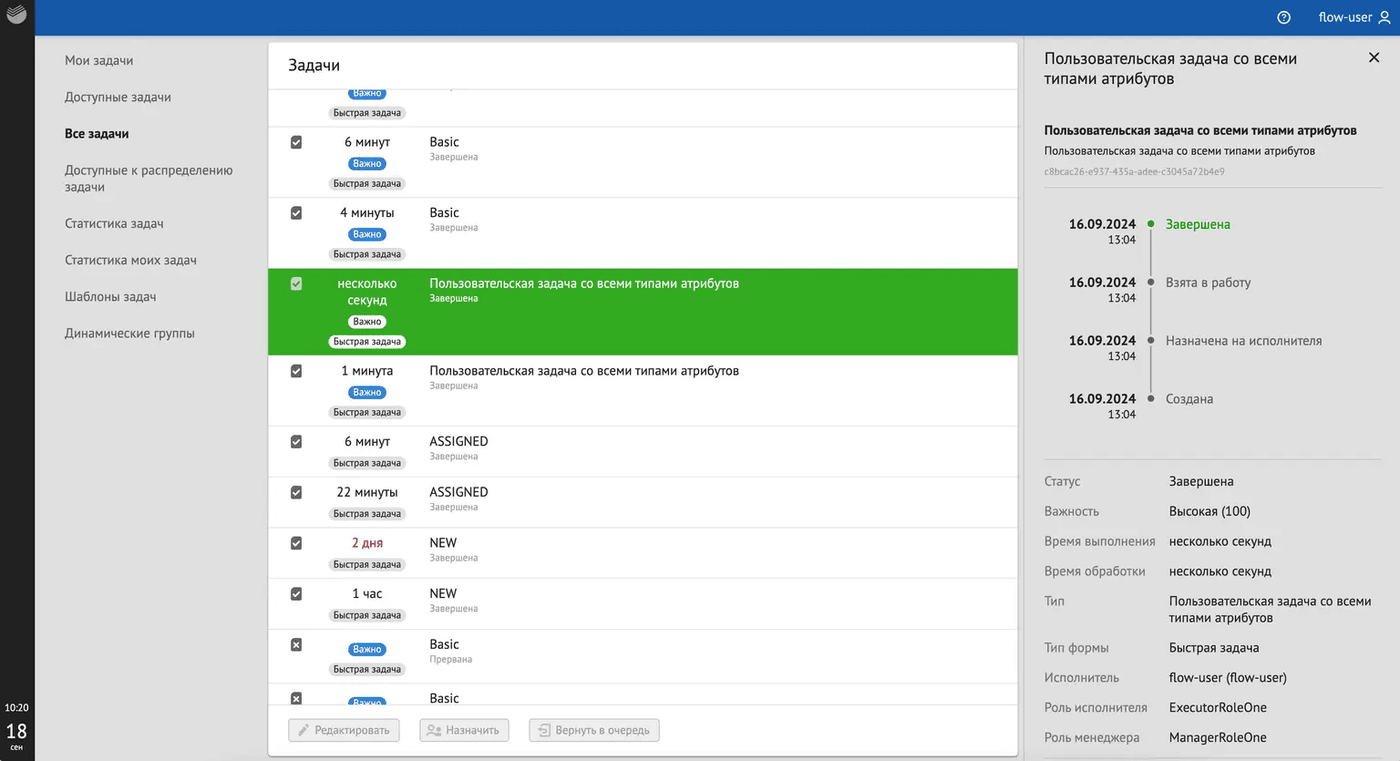
Task: Close the task details panel
Action: pos(1374,58)
